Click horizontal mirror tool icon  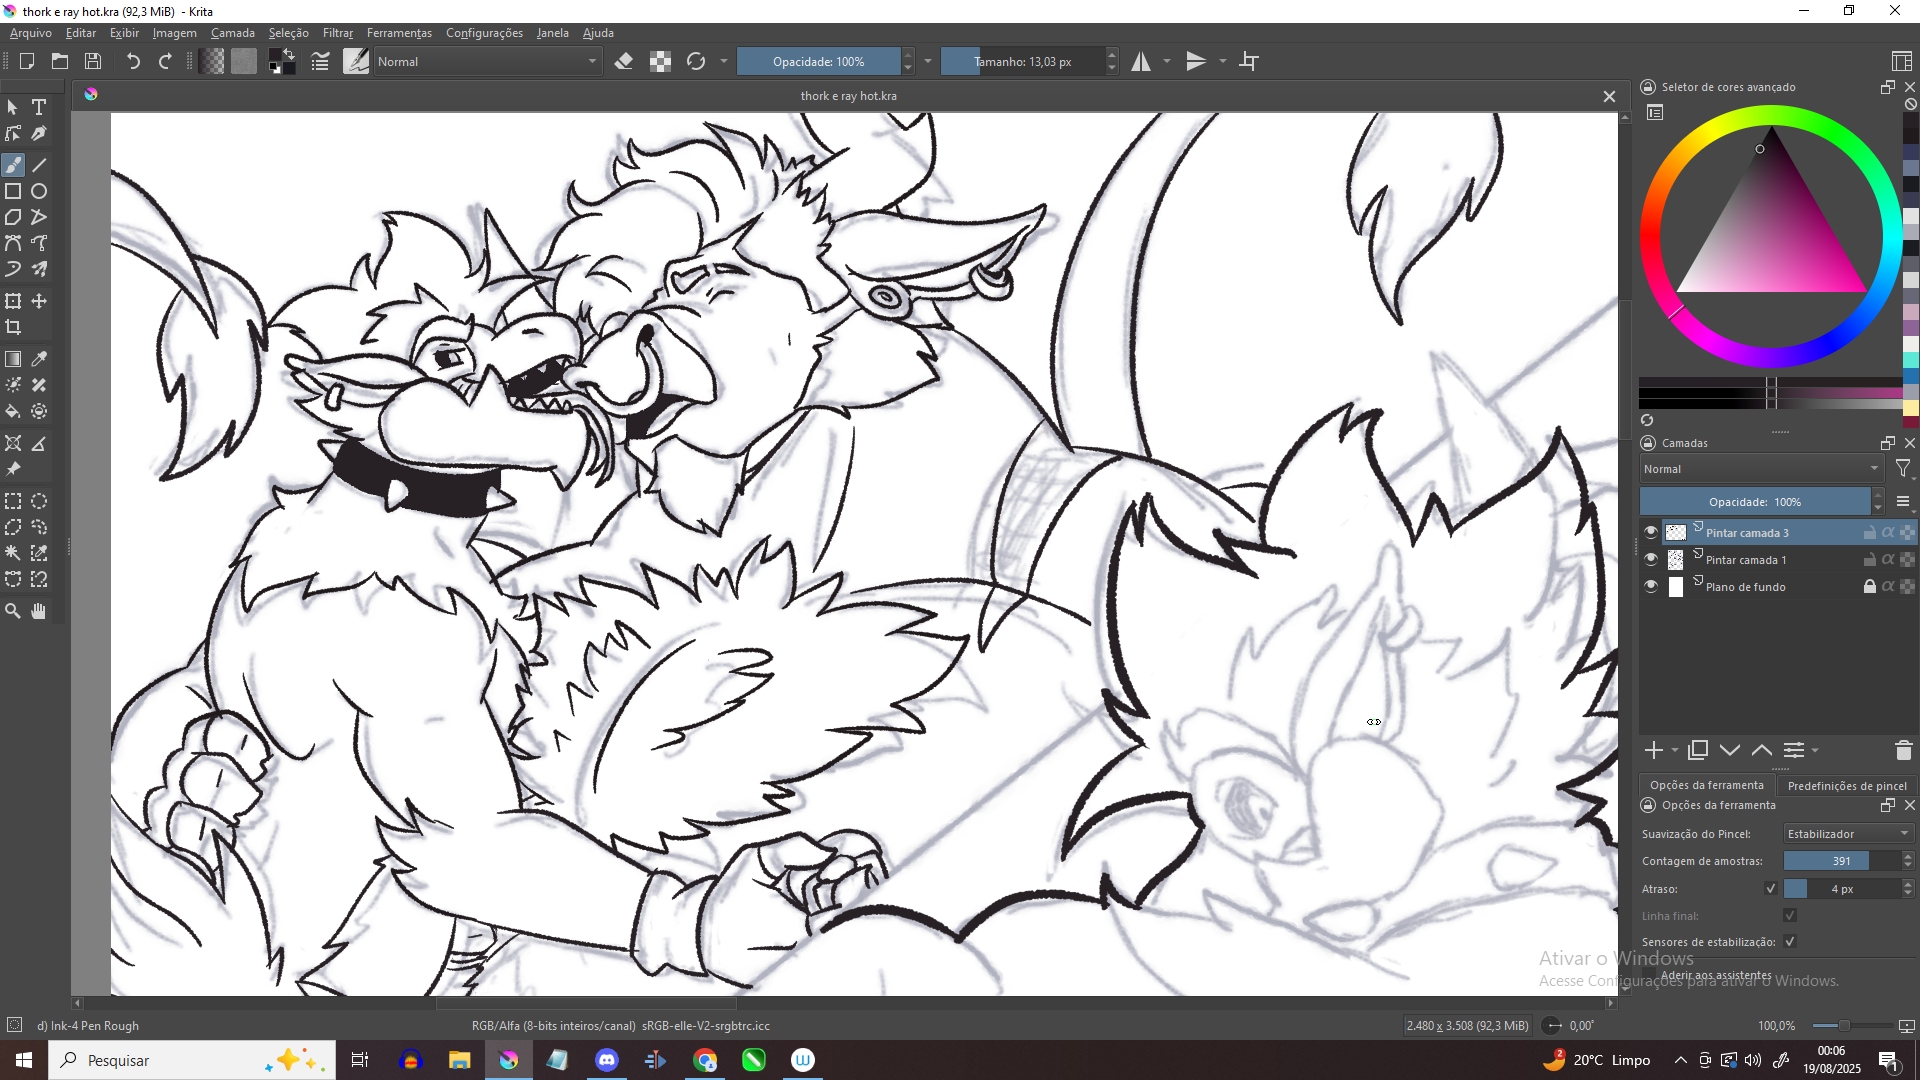point(1141,62)
